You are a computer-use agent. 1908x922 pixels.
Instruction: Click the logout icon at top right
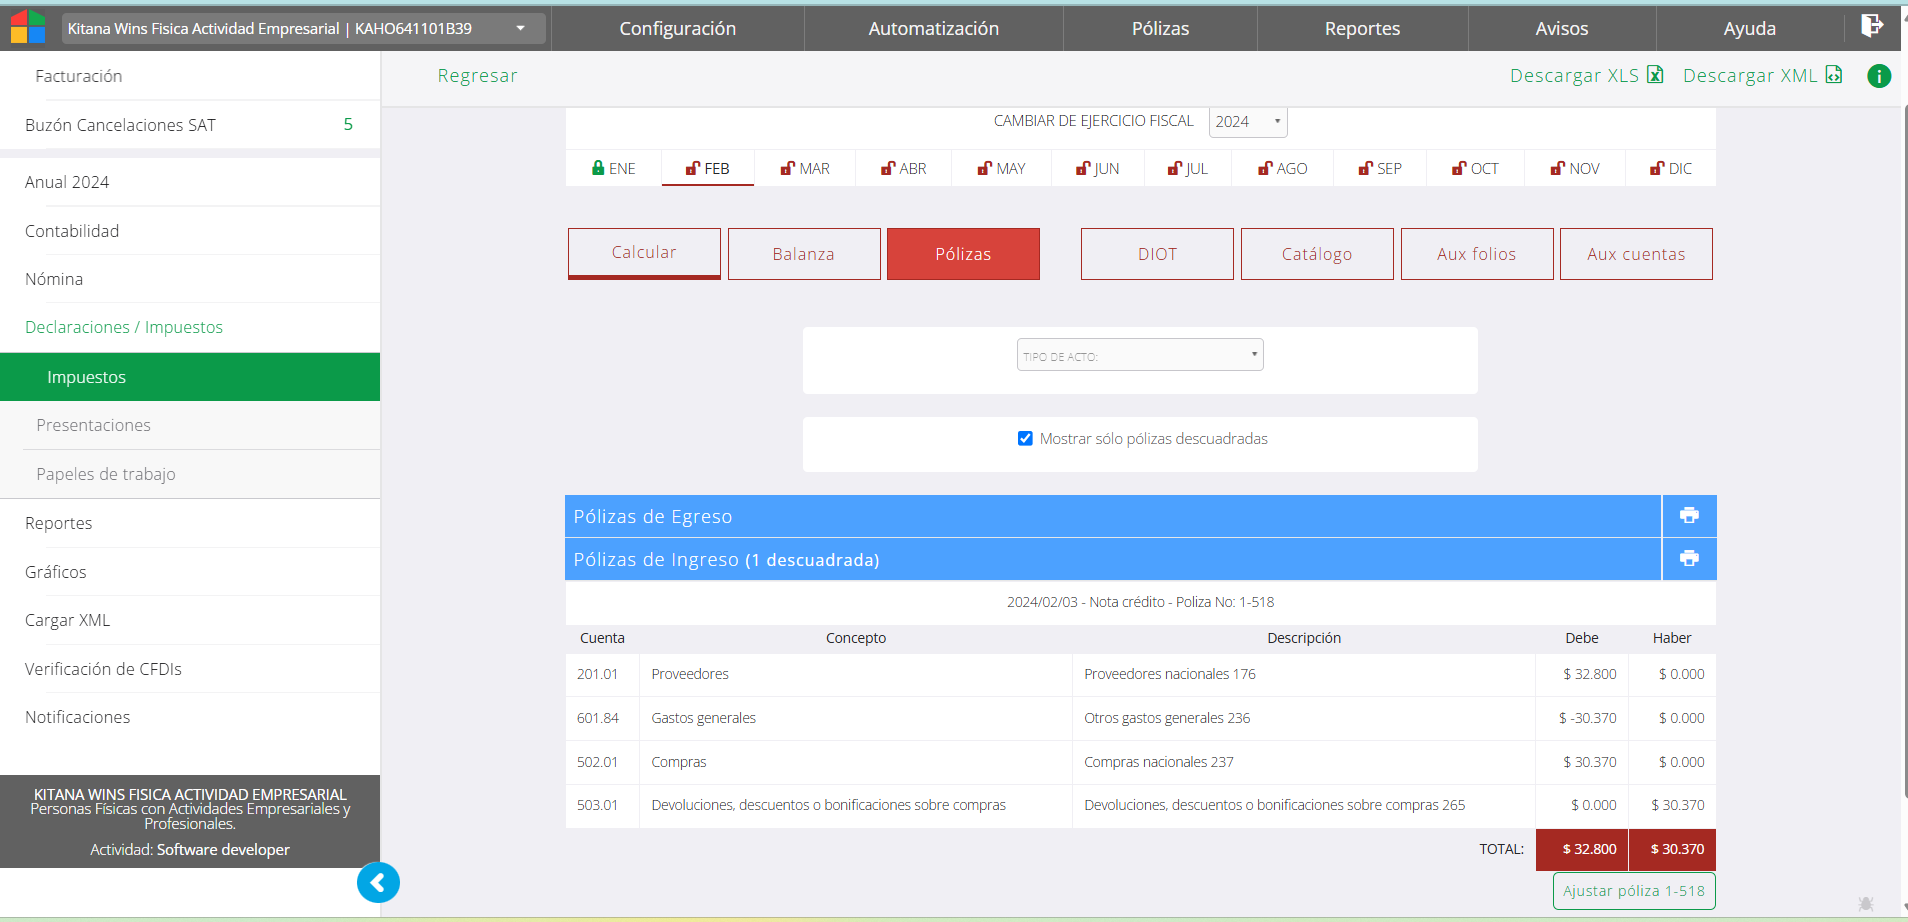coord(1871,26)
